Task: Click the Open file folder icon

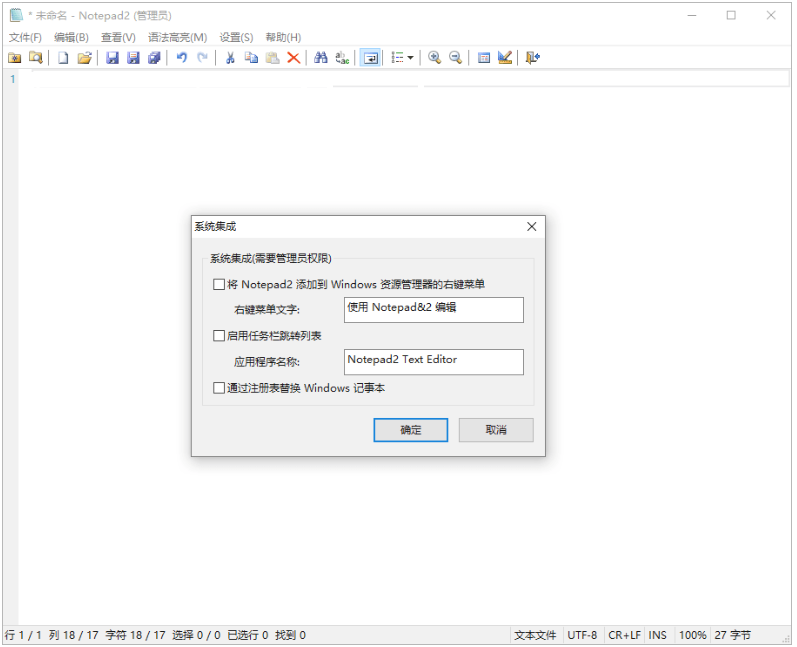Action: point(85,58)
